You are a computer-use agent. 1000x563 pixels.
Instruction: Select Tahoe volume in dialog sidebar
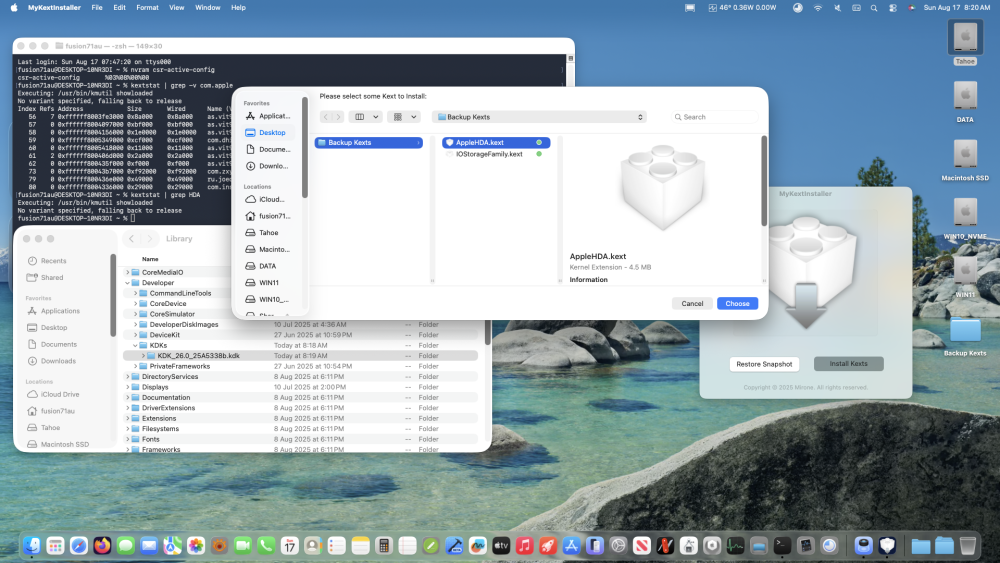268,233
